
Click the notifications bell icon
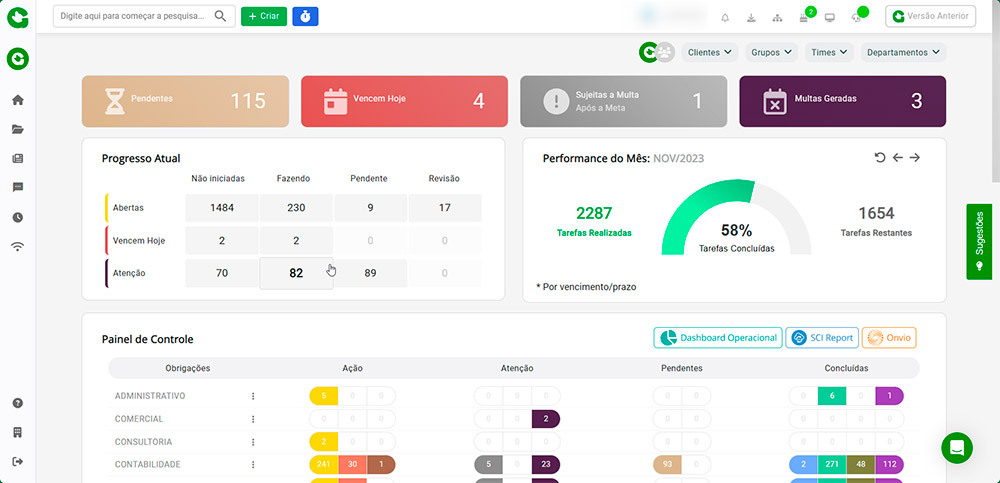pos(725,17)
